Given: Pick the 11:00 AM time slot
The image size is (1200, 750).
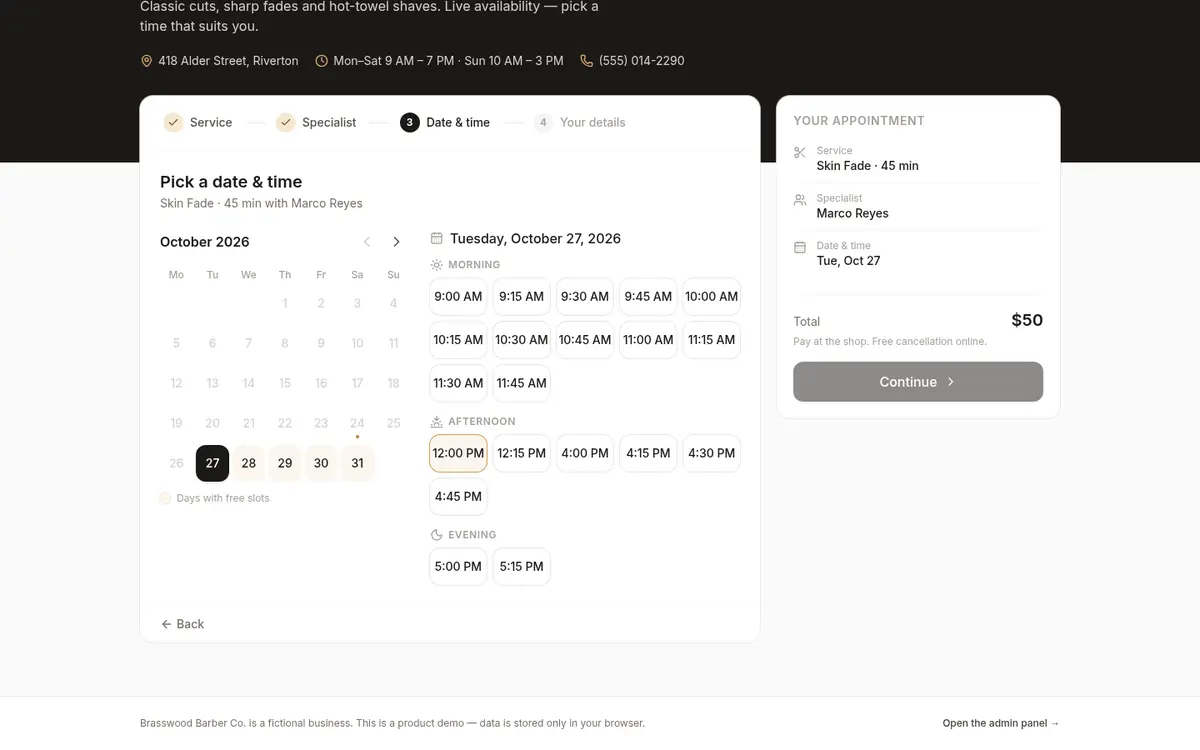Looking at the screenshot, I should click(x=648, y=340).
